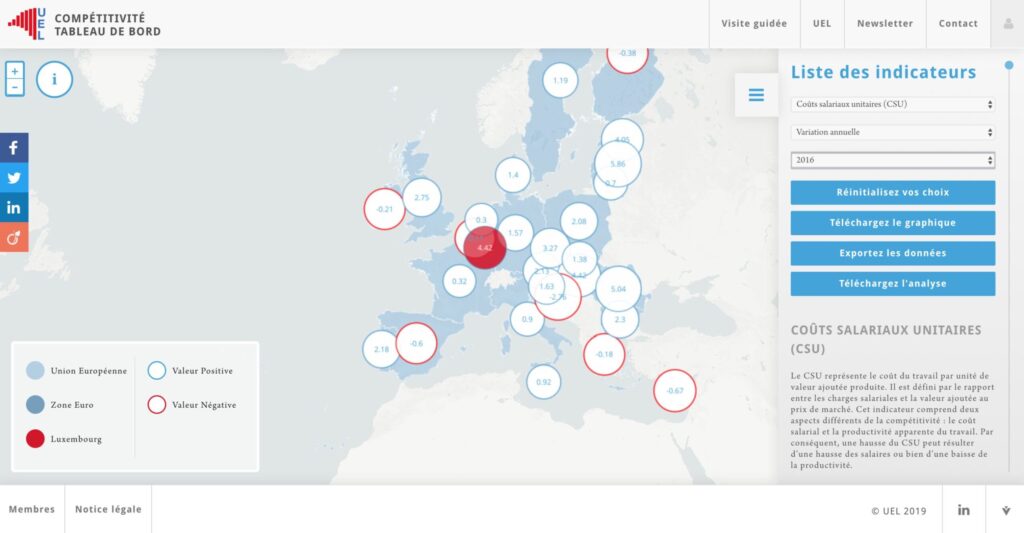Open the user account icon
Viewport: 1024px width, 533px height.
coord(1007,24)
